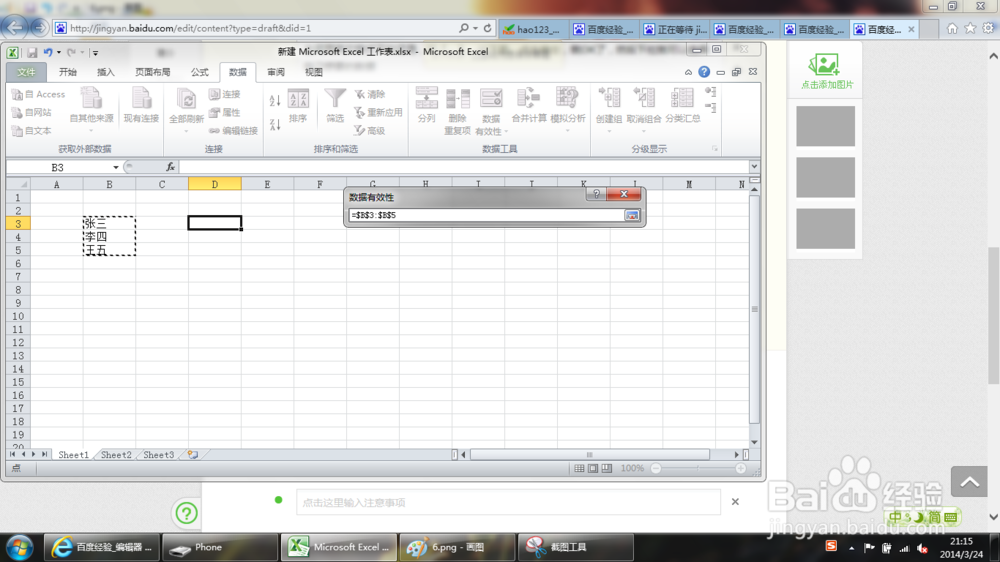This screenshot has height=562, width=1000.
Task: Click Normal view button in status bar
Action: tap(579, 468)
